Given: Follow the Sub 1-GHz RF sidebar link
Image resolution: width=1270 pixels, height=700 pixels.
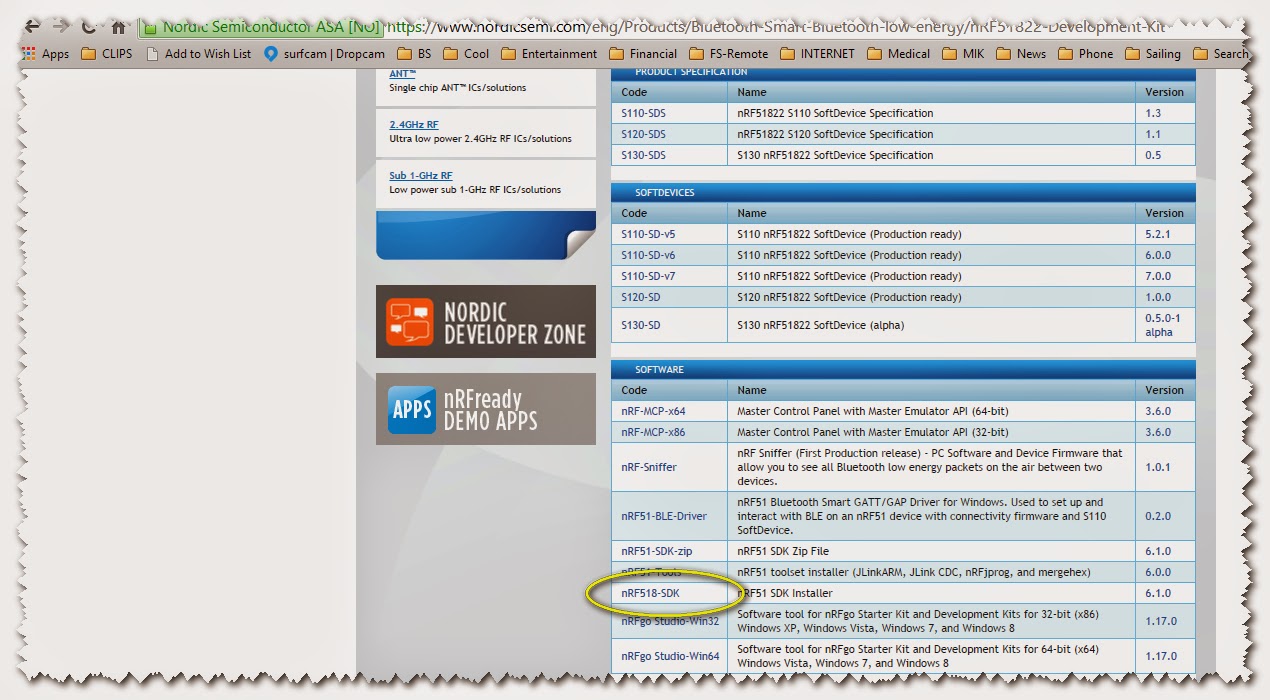Looking at the screenshot, I should point(420,176).
